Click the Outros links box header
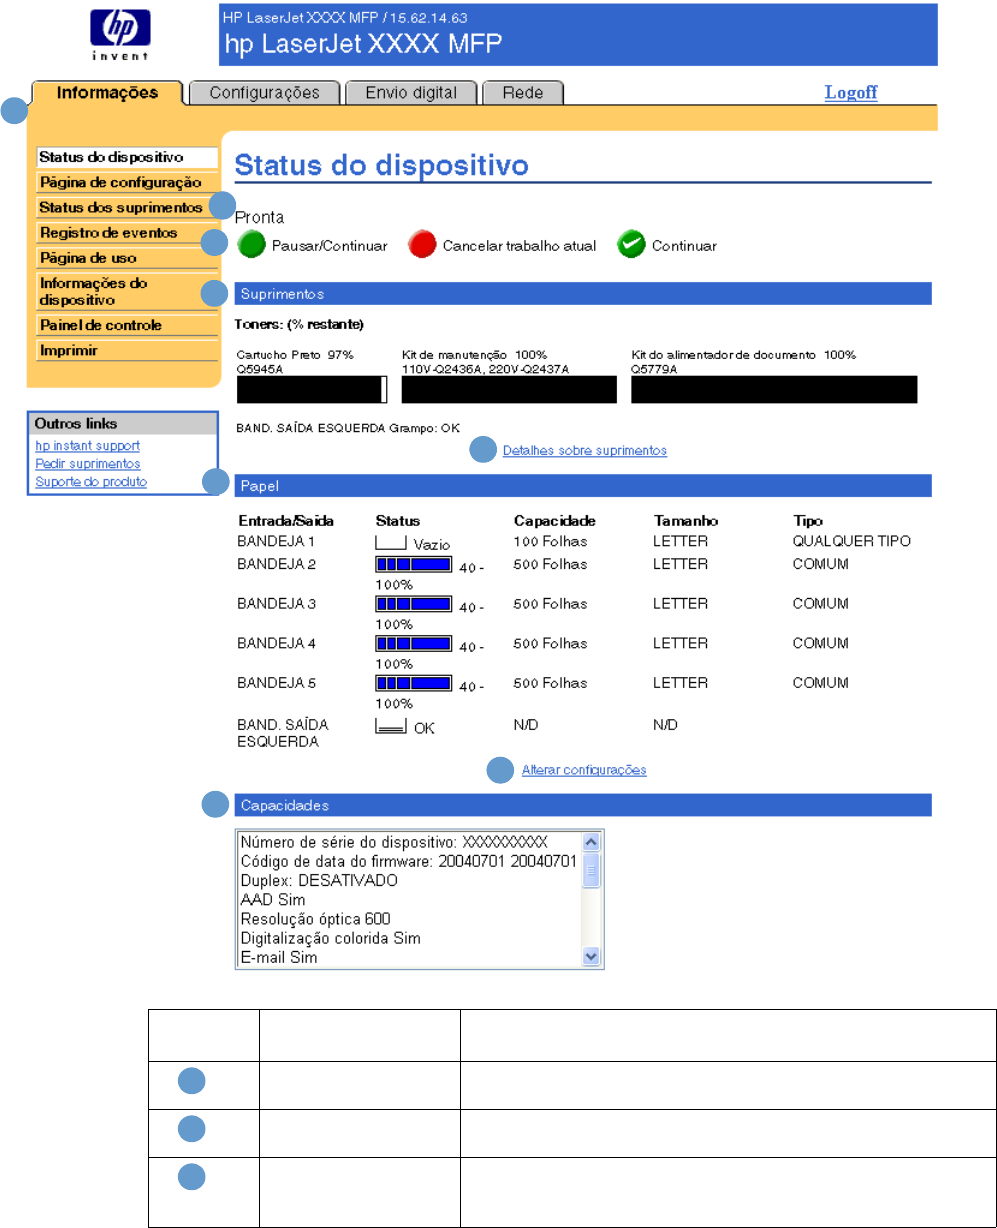This screenshot has height=1228, width=997. pyautogui.click(x=122, y=424)
